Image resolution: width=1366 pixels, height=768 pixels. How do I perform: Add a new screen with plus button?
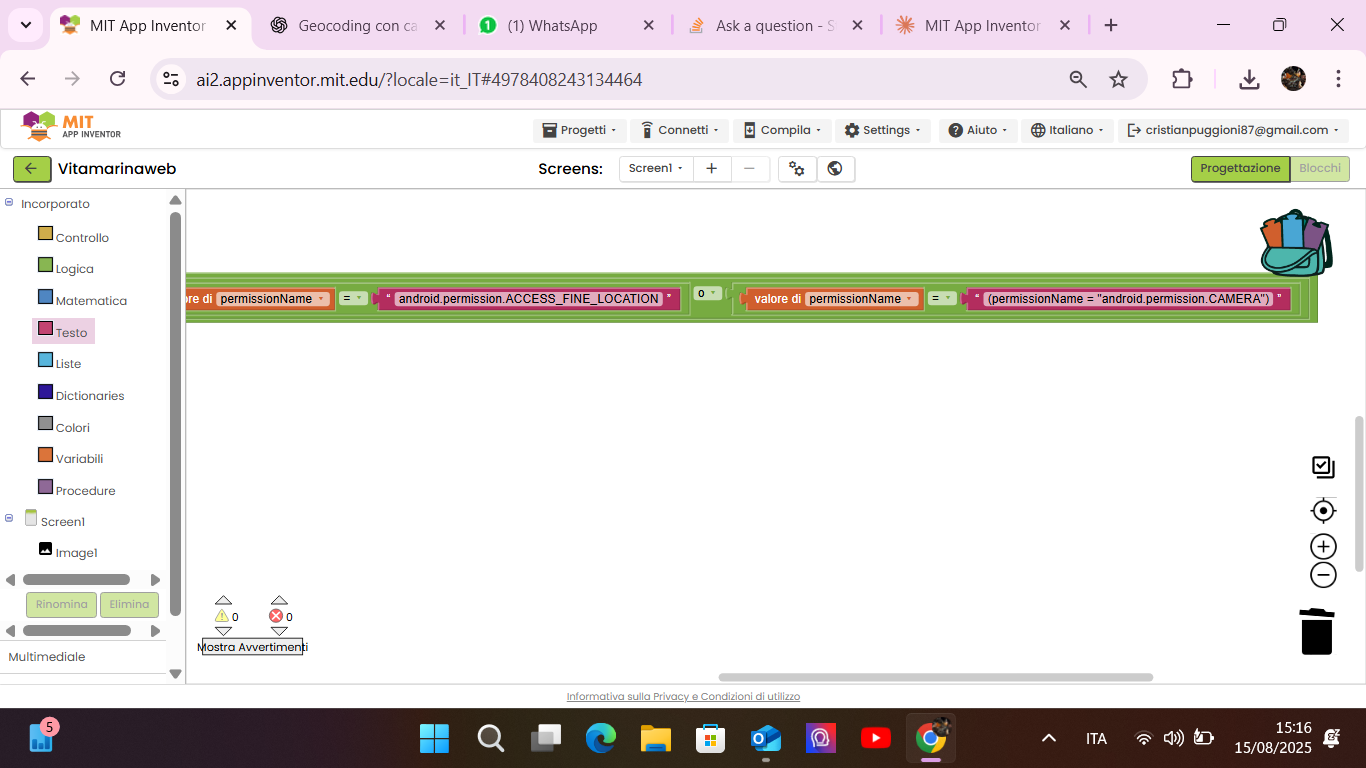click(711, 169)
